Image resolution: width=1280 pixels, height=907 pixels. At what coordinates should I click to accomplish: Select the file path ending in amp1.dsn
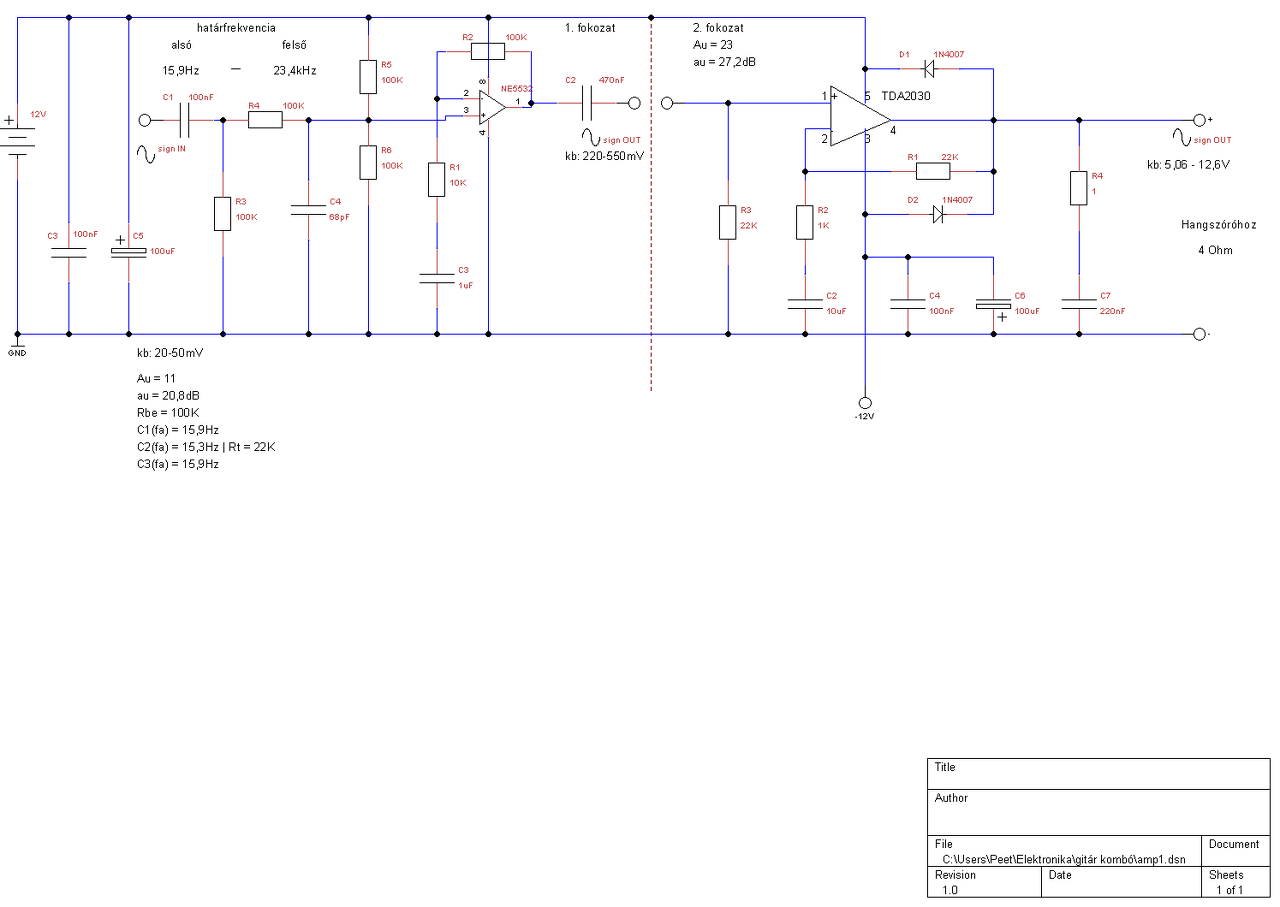(1064, 859)
